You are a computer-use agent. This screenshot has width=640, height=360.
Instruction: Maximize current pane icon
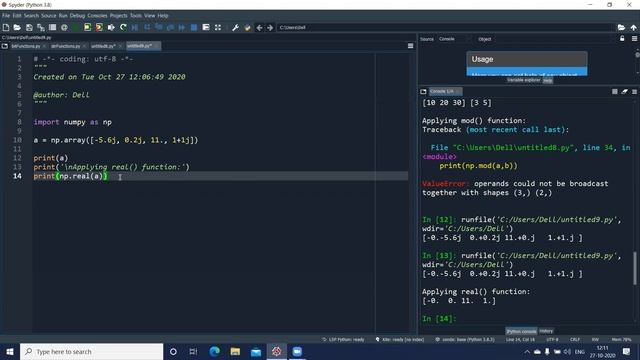pyautogui.click(x=218, y=27)
